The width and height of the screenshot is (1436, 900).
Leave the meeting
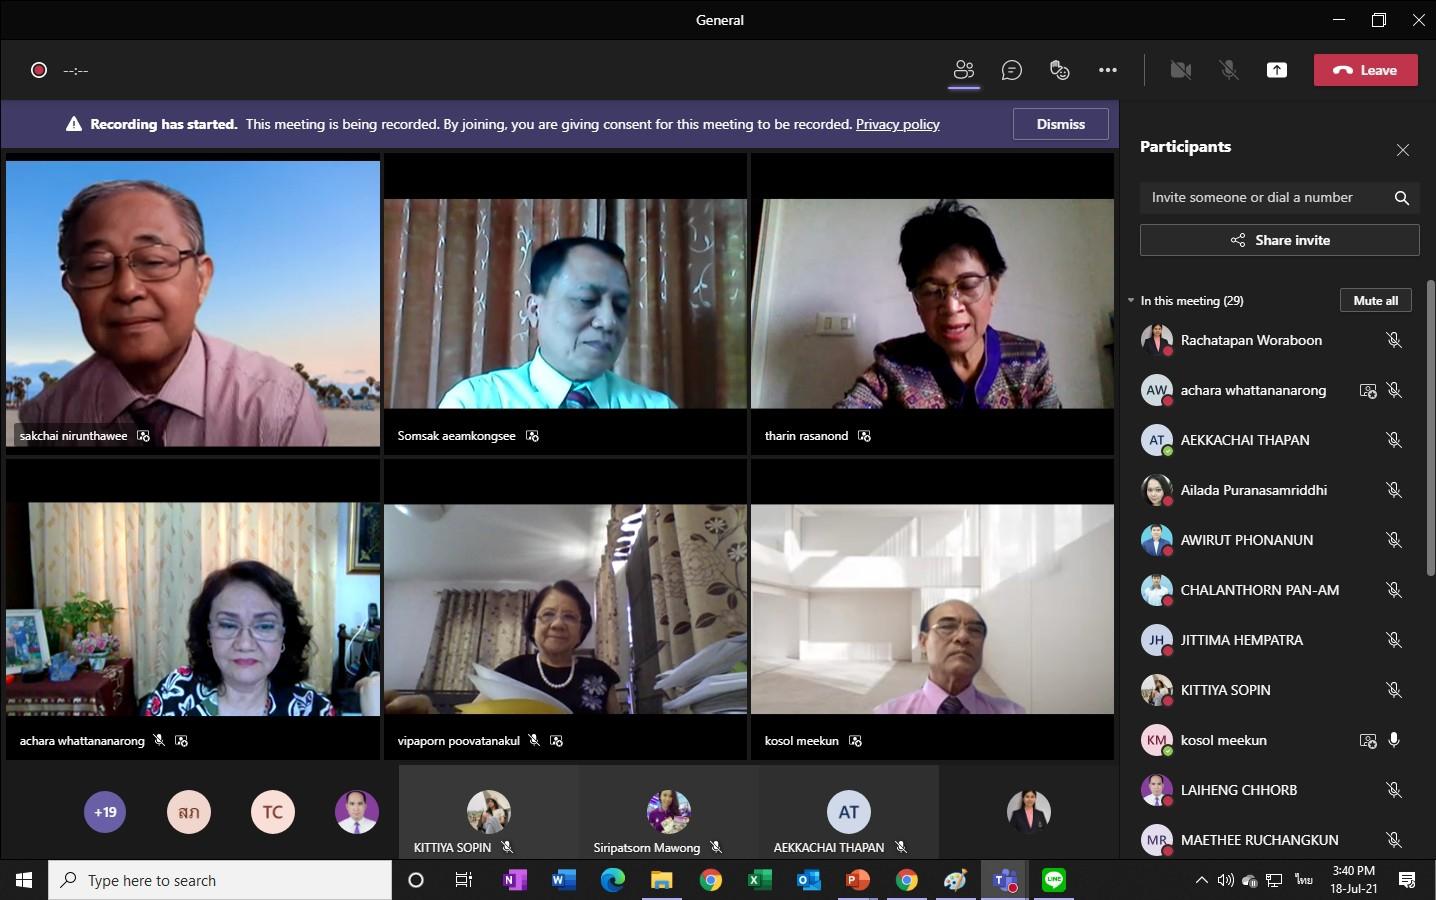tap(1365, 70)
